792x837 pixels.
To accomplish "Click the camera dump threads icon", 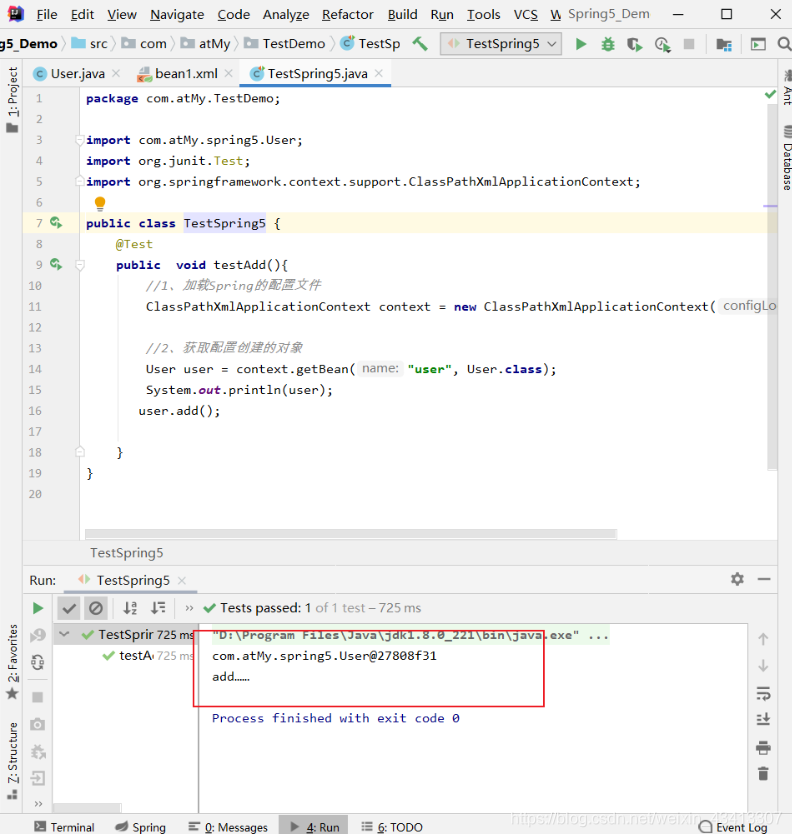I will point(37,724).
